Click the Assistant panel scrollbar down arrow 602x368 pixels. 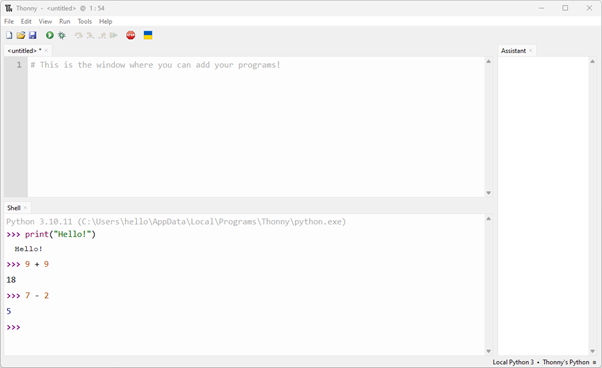[x=592, y=351]
